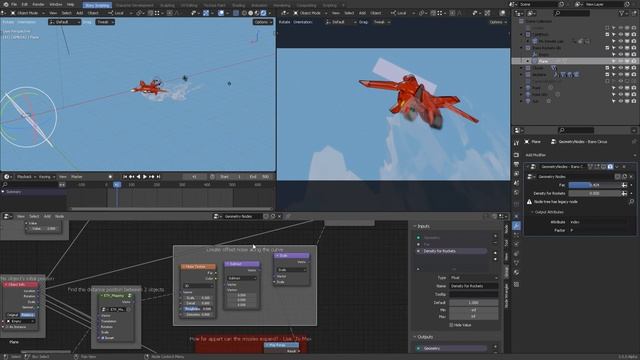Select the highlighted active workspace tab
This screenshot has height=360, width=640.
(x=97, y=5)
